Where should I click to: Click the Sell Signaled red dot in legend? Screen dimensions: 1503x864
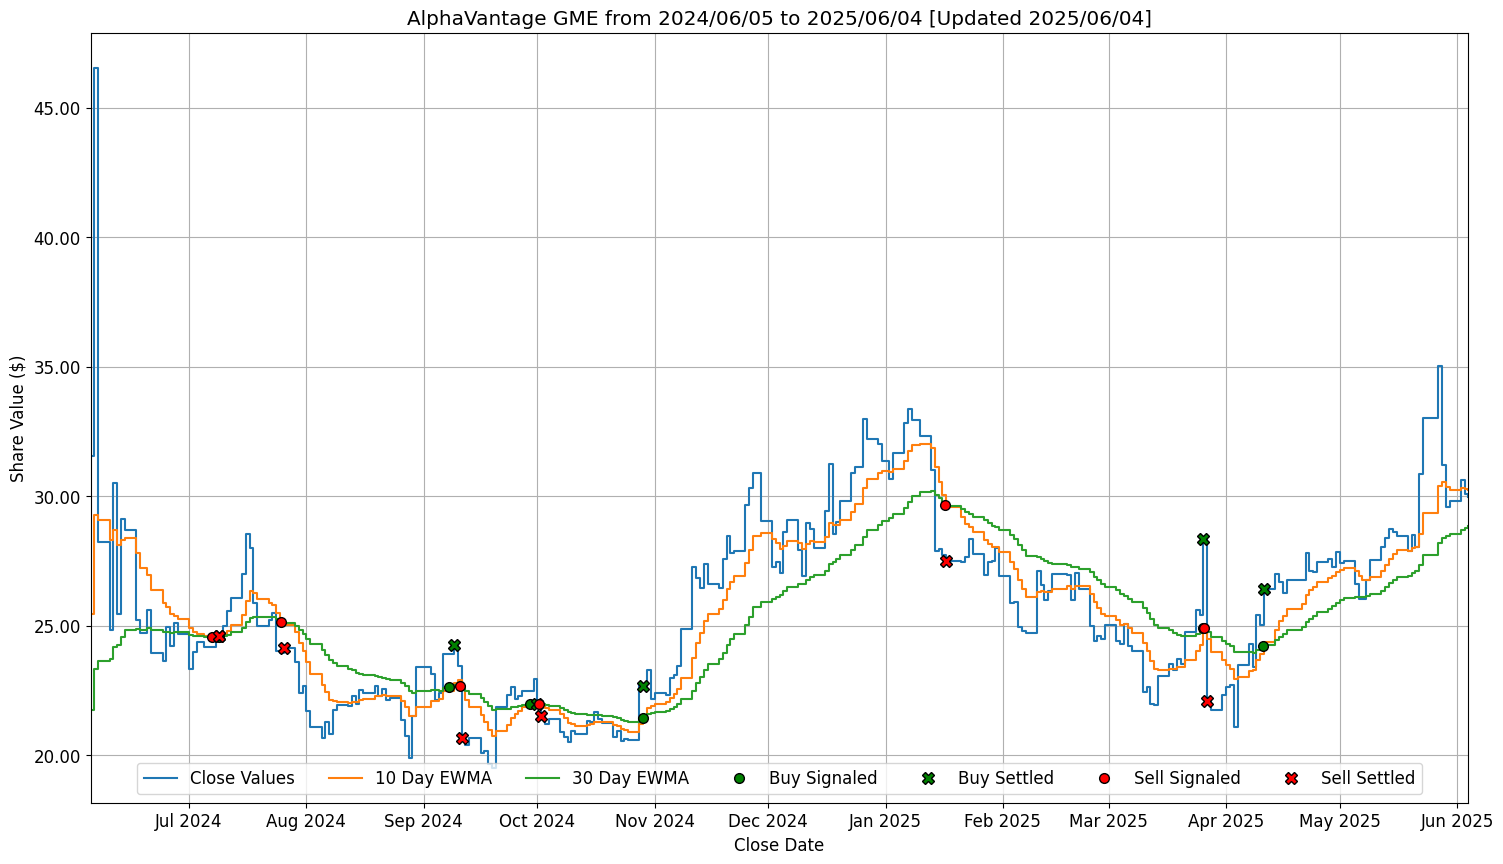coord(1104,778)
